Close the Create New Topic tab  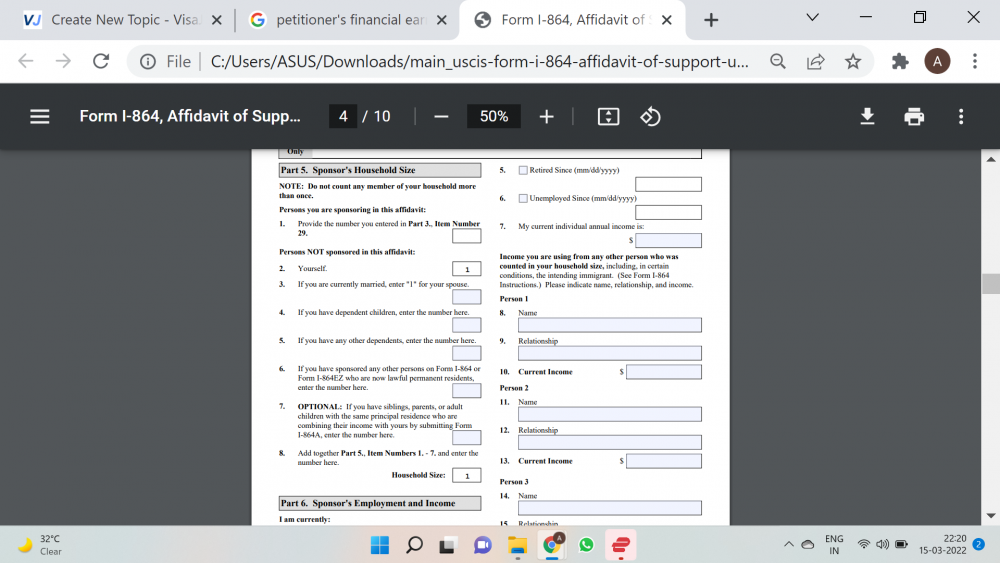pos(217,20)
